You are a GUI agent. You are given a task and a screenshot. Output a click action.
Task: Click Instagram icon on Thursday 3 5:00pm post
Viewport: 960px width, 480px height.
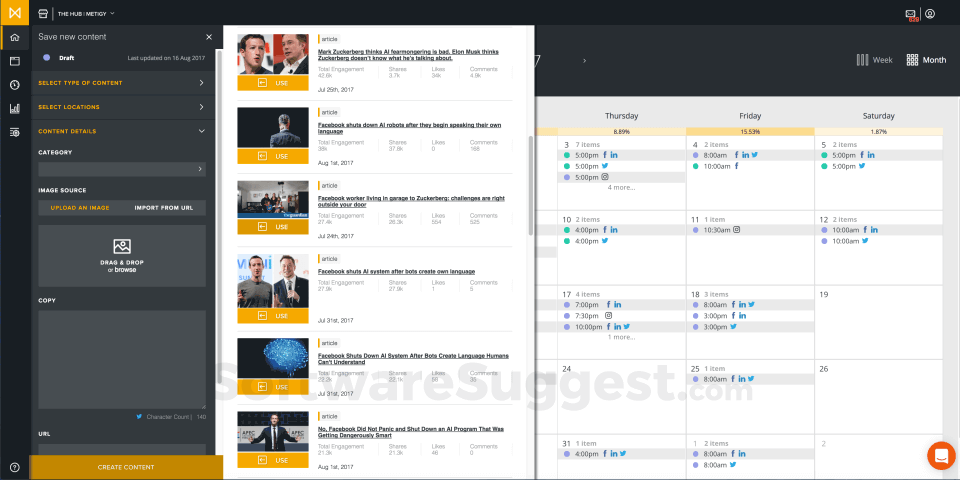pos(605,177)
